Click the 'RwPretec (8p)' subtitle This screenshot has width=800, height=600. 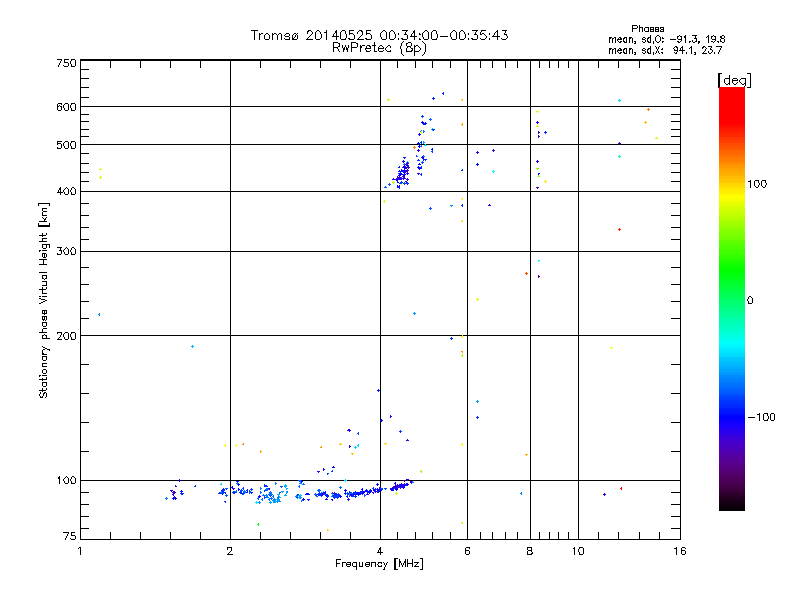(x=379, y=48)
